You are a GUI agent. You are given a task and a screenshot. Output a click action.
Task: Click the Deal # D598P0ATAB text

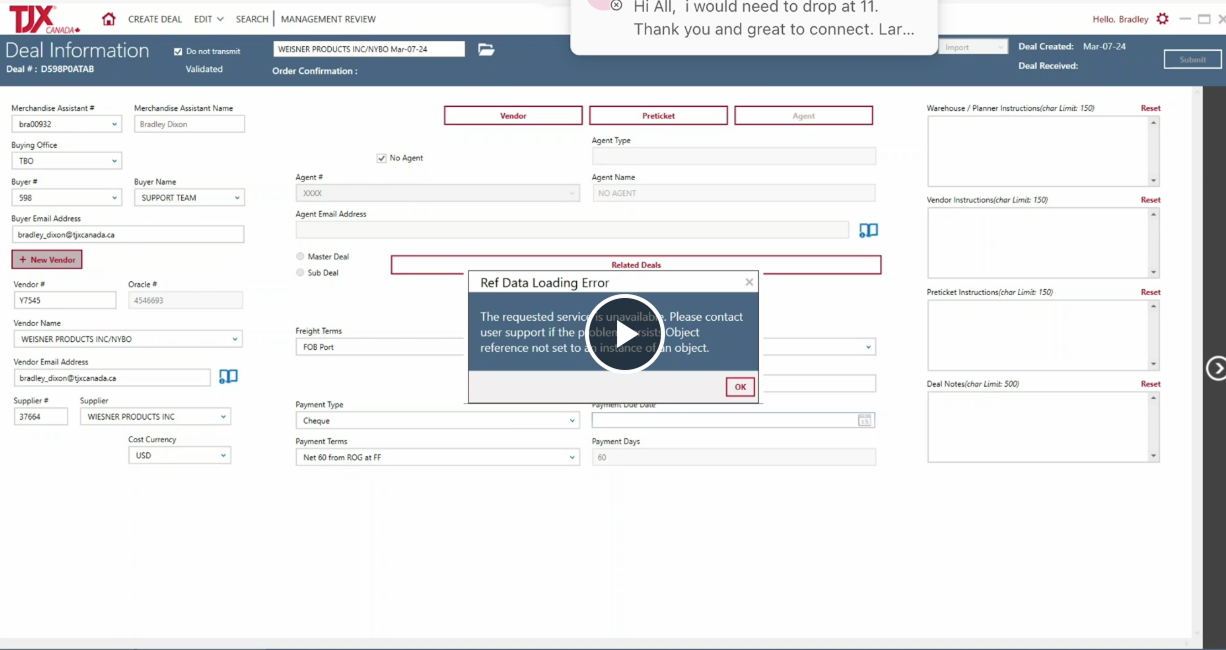click(x=50, y=69)
